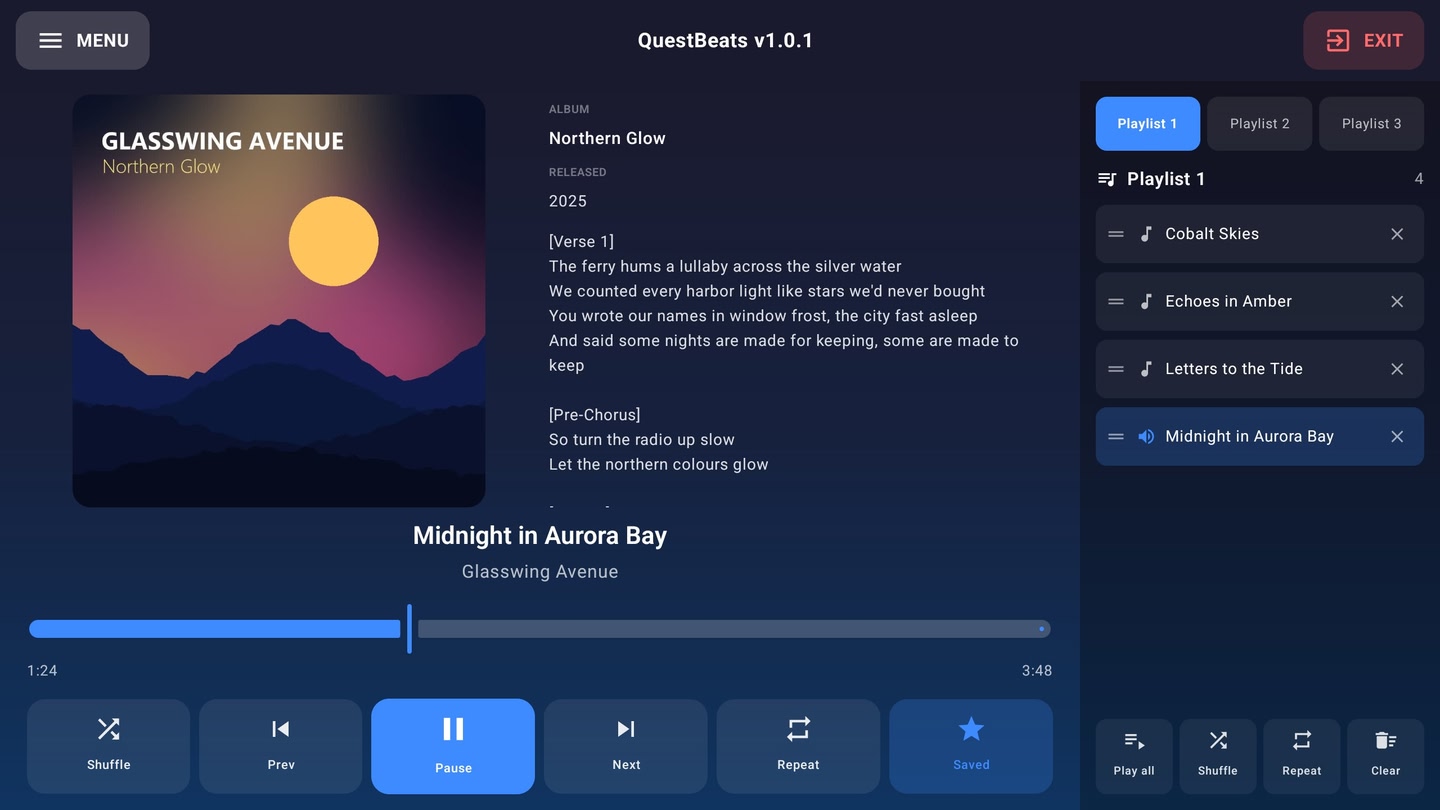
Task: Click music note icon beside Letters to the Tide
Action: [x=1146, y=369]
